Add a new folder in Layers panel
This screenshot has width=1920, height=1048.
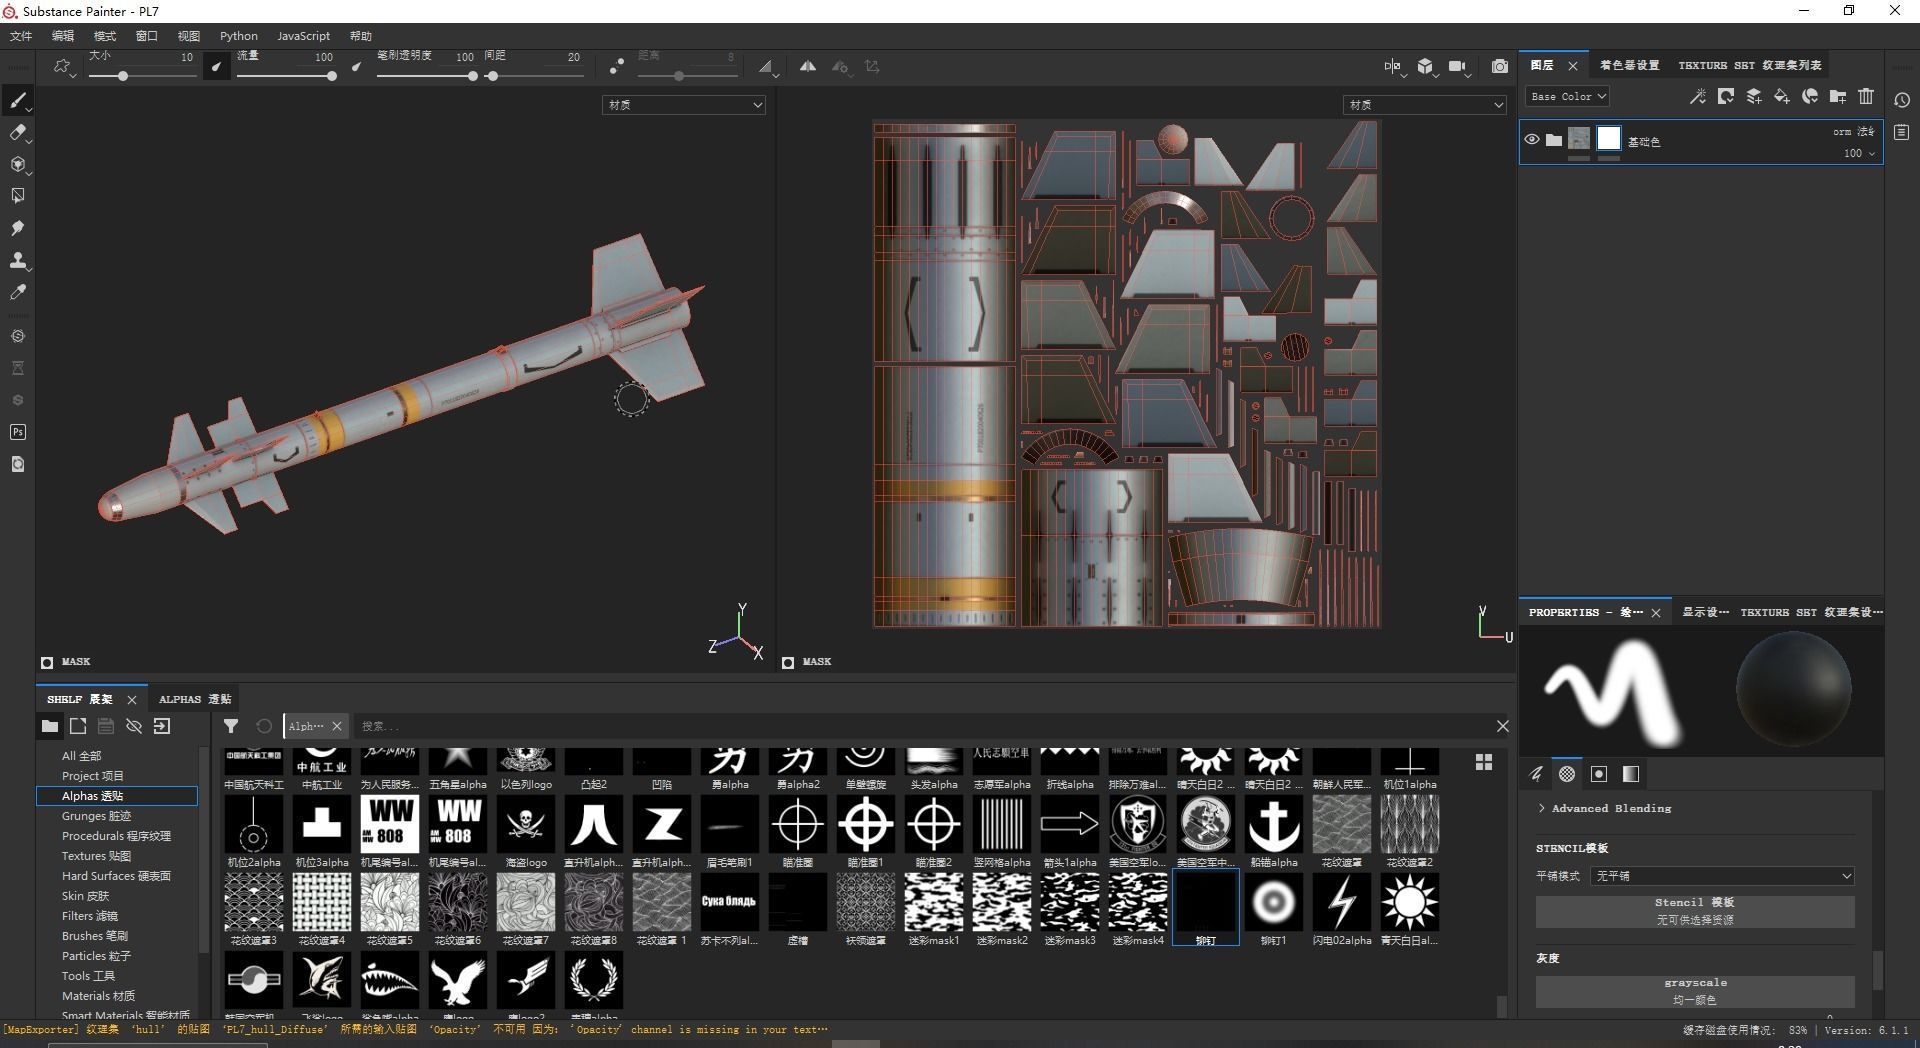click(x=1837, y=96)
